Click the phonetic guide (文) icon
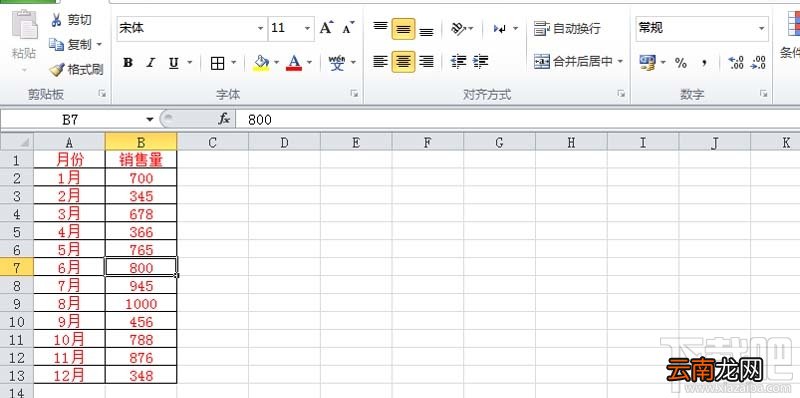 [337, 63]
